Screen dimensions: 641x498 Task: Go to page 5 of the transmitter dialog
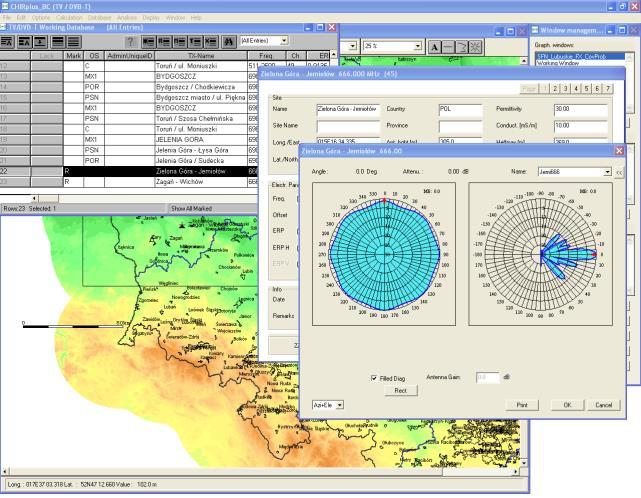click(x=587, y=89)
